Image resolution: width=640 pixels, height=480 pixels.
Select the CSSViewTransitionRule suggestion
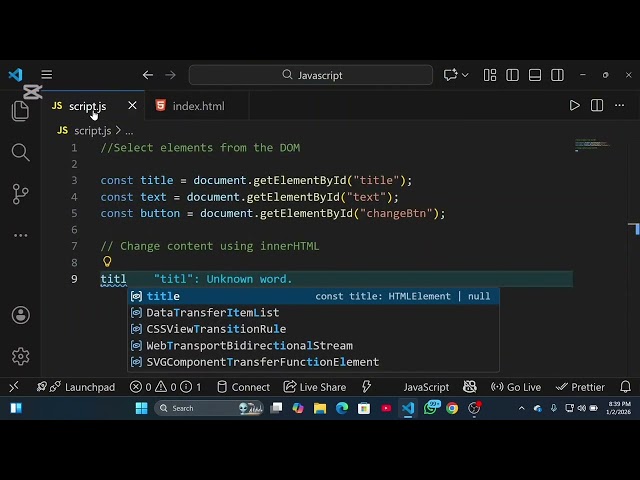(313, 329)
